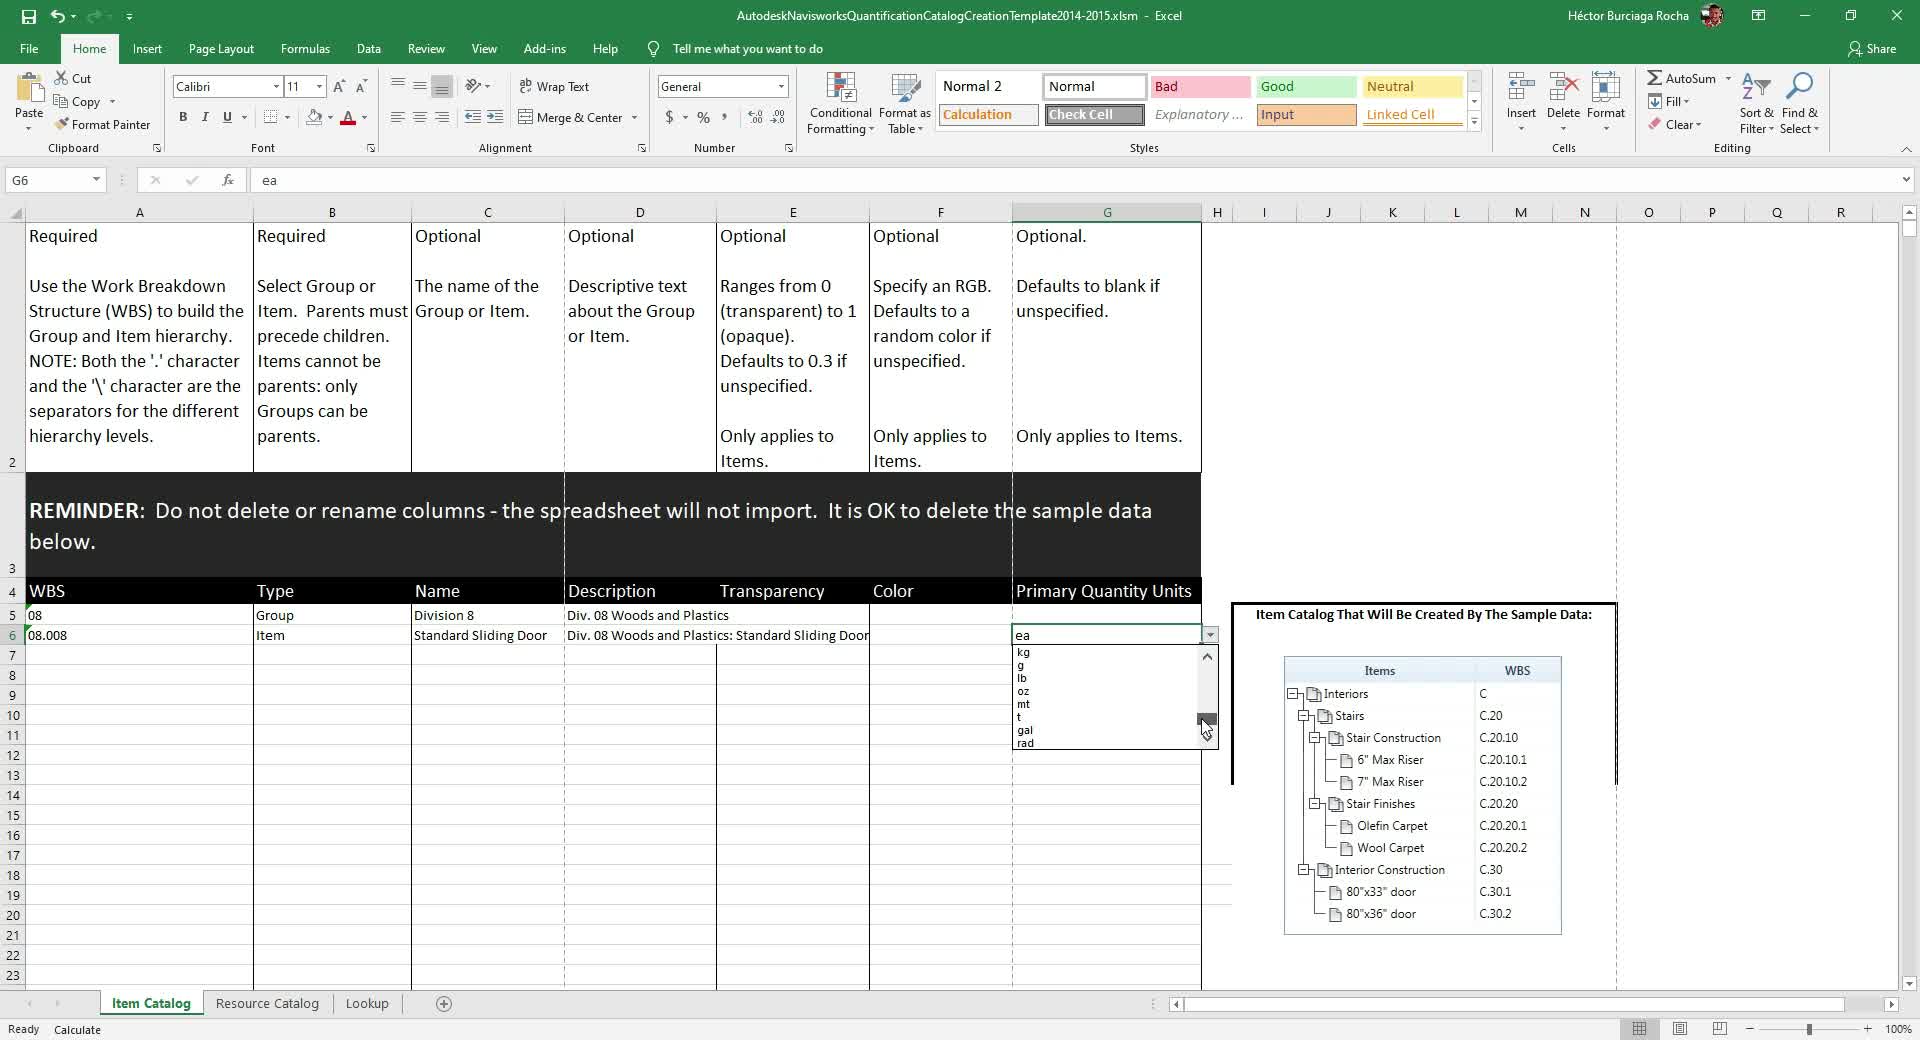This screenshot has width=1920, height=1040.
Task: Click the Format Painter brush
Action: pos(102,124)
